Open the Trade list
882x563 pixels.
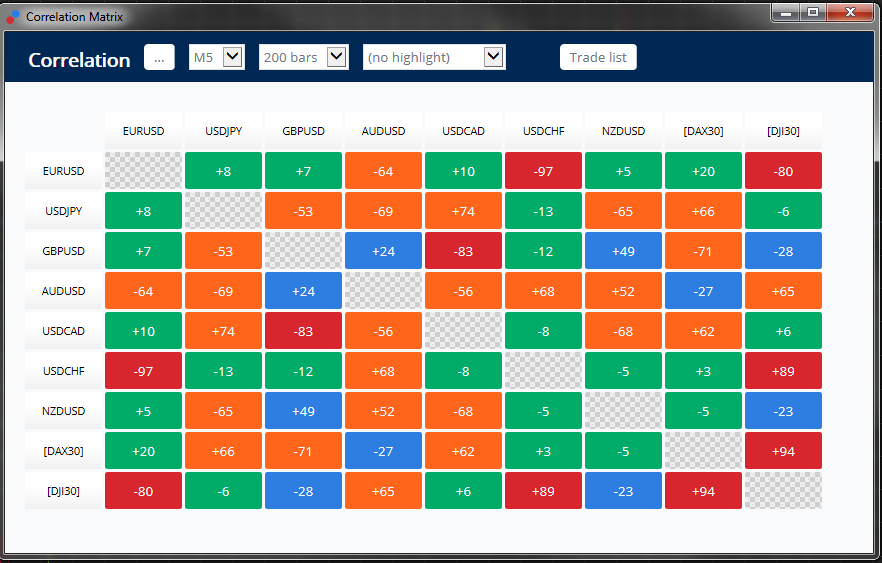pos(598,58)
